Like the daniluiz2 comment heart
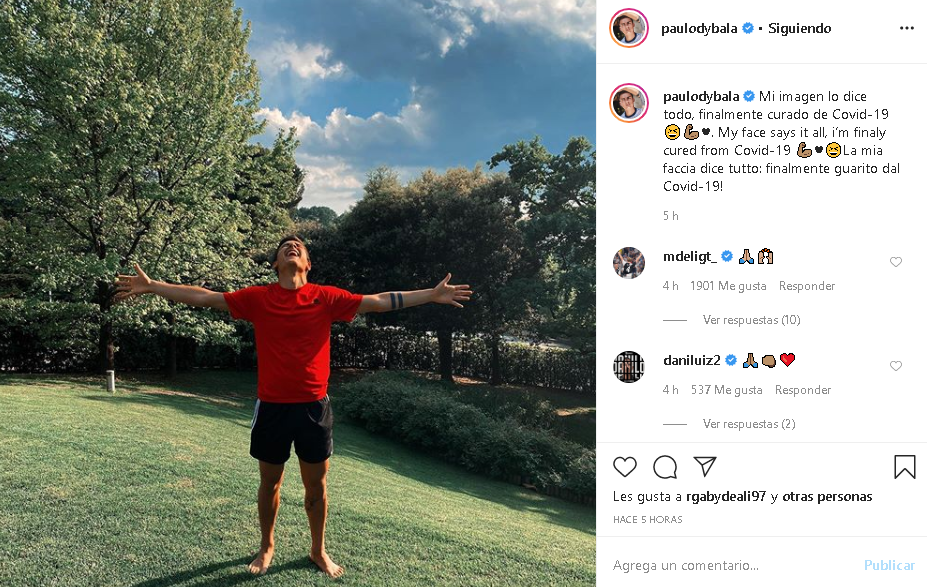The width and height of the screenshot is (927, 587). coord(896,366)
